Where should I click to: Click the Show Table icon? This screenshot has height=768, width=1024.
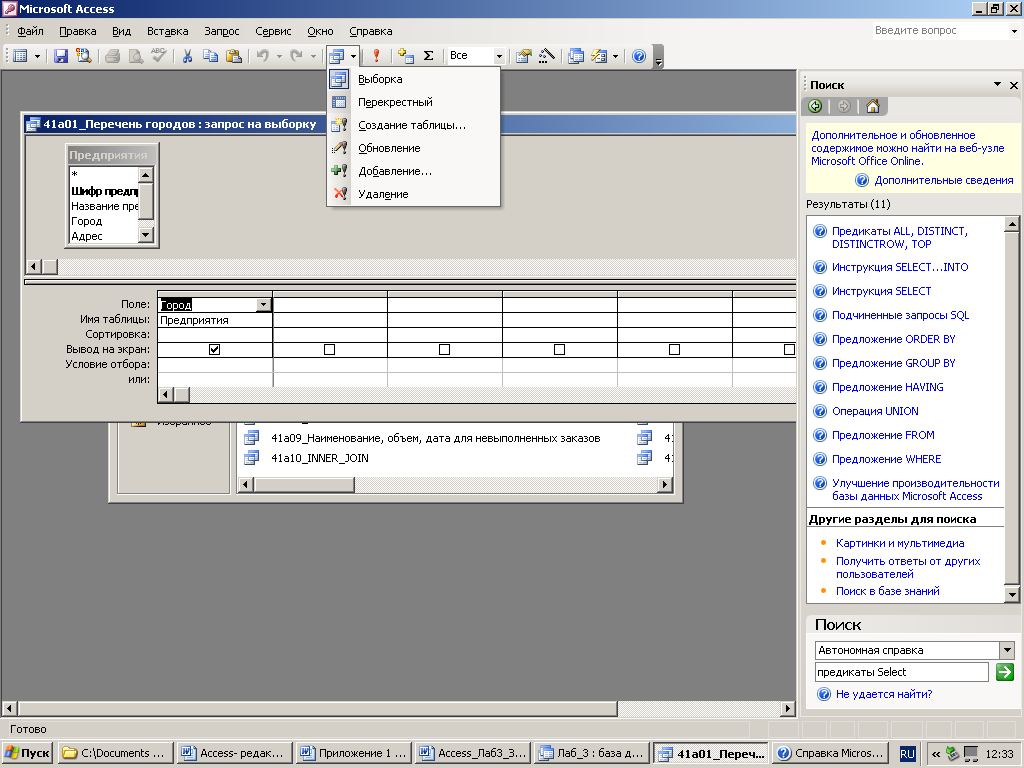[406, 56]
